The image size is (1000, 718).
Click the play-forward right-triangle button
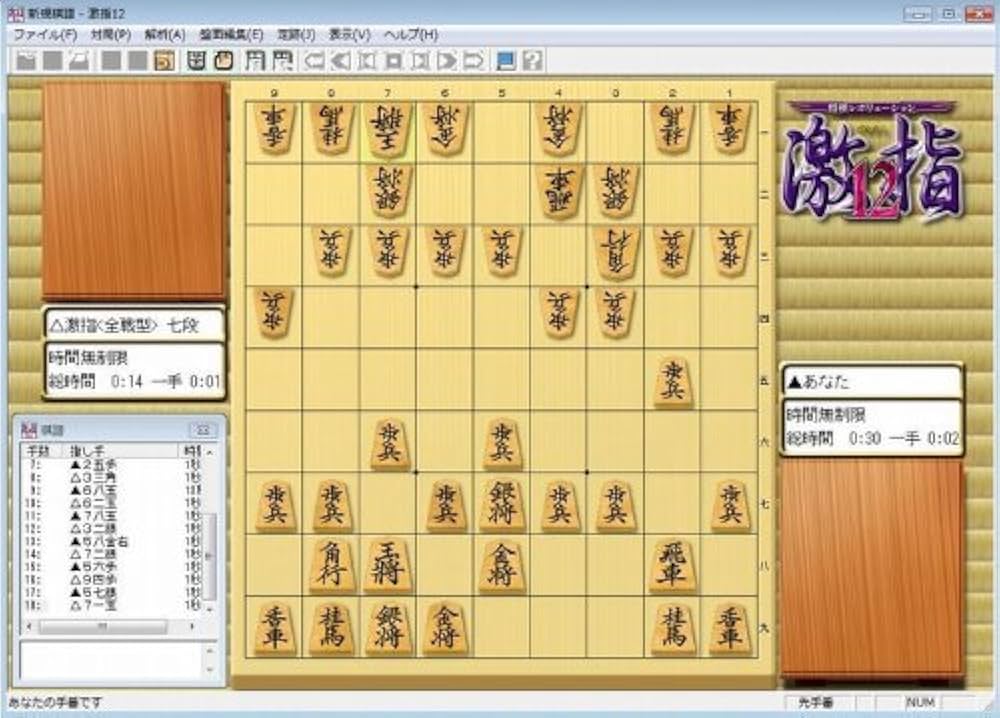(446, 61)
